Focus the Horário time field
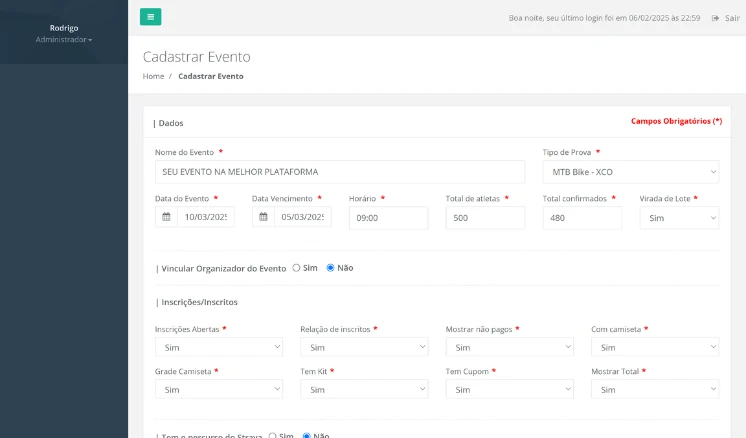The height and width of the screenshot is (438, 746). click(388, 218)
